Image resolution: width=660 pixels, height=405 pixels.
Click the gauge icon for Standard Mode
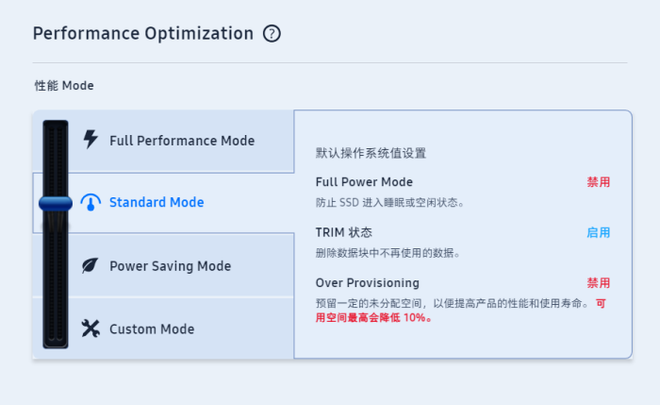click(90, 203)
